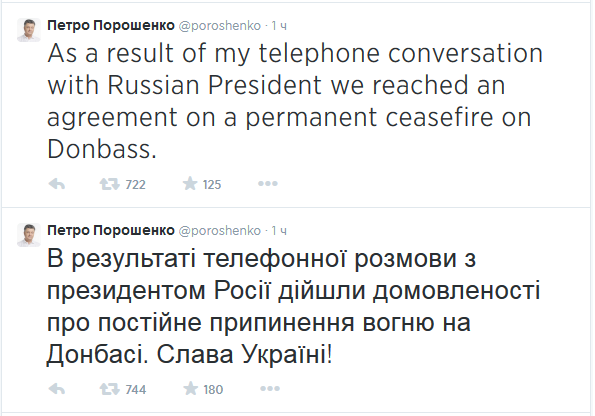Screen dimensions: 595x416
Task: Reply to the Ukrainian ceasefire tweet
Action: tap(57, 389)
